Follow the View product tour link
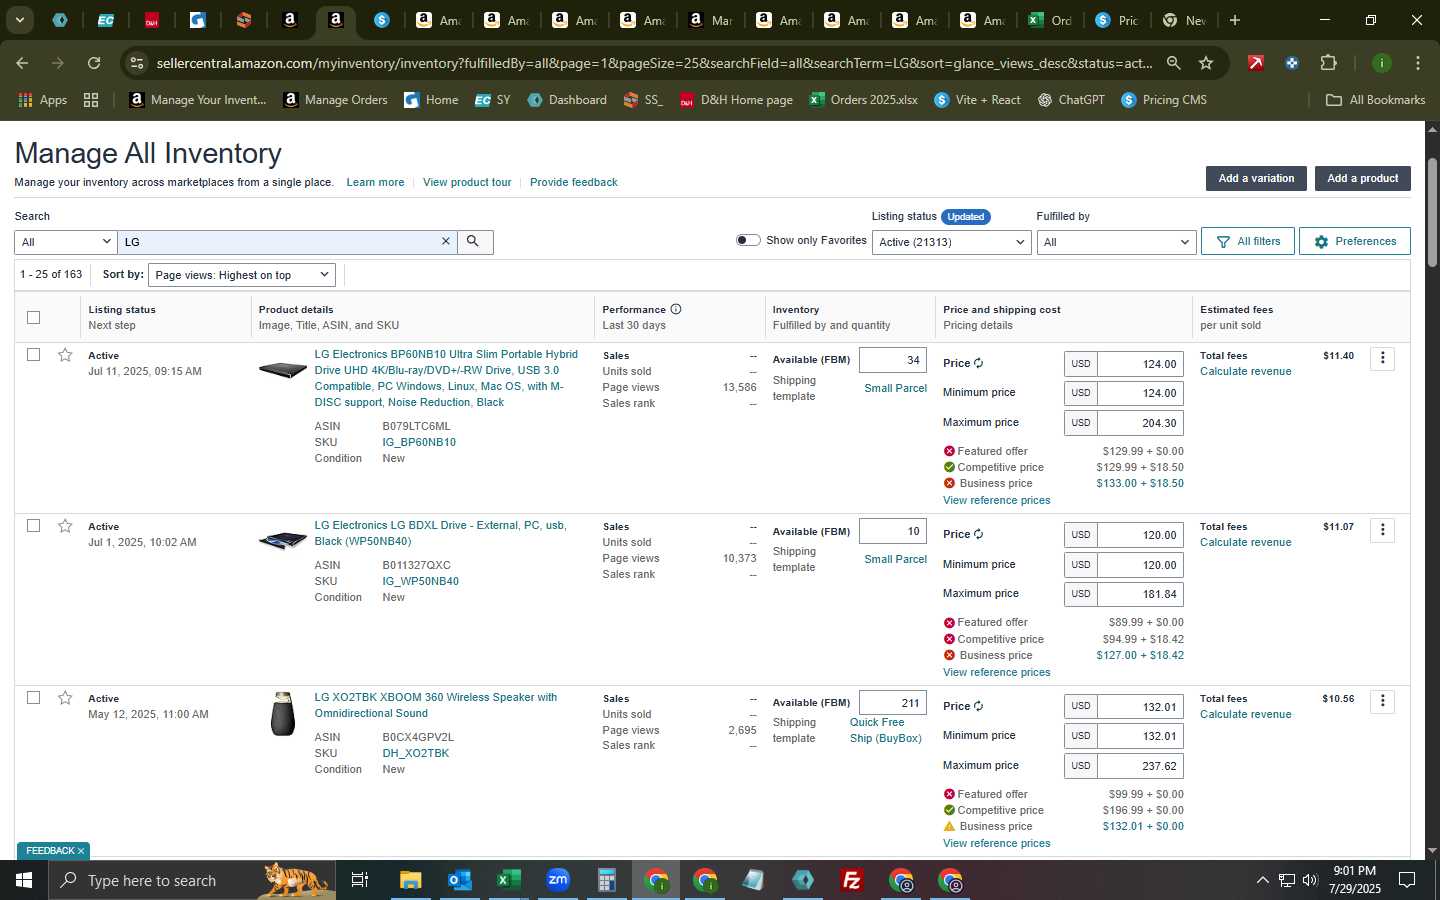 467,182
